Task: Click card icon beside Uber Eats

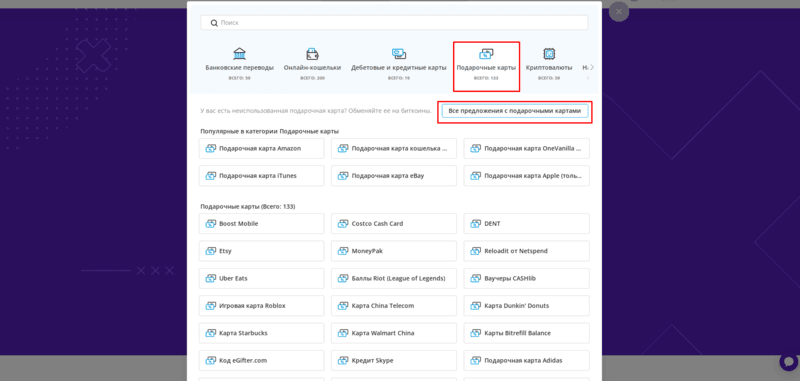Action: tap(211, 278)
